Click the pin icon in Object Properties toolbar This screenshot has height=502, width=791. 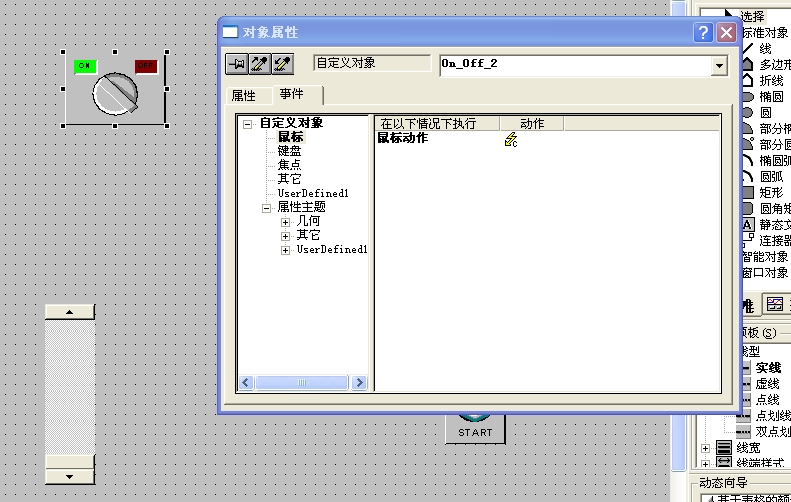[x=236, y=64]
